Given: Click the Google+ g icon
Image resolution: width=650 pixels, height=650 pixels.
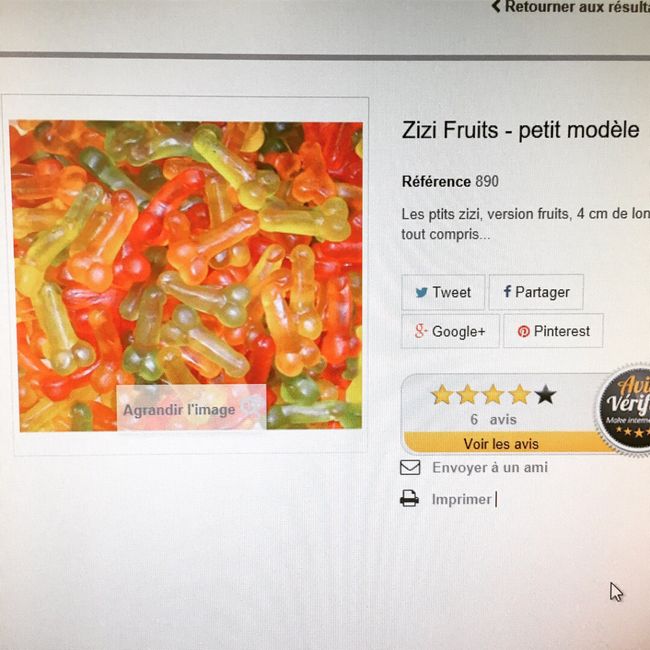Looking at the screenshot, I should coord(420,331).
